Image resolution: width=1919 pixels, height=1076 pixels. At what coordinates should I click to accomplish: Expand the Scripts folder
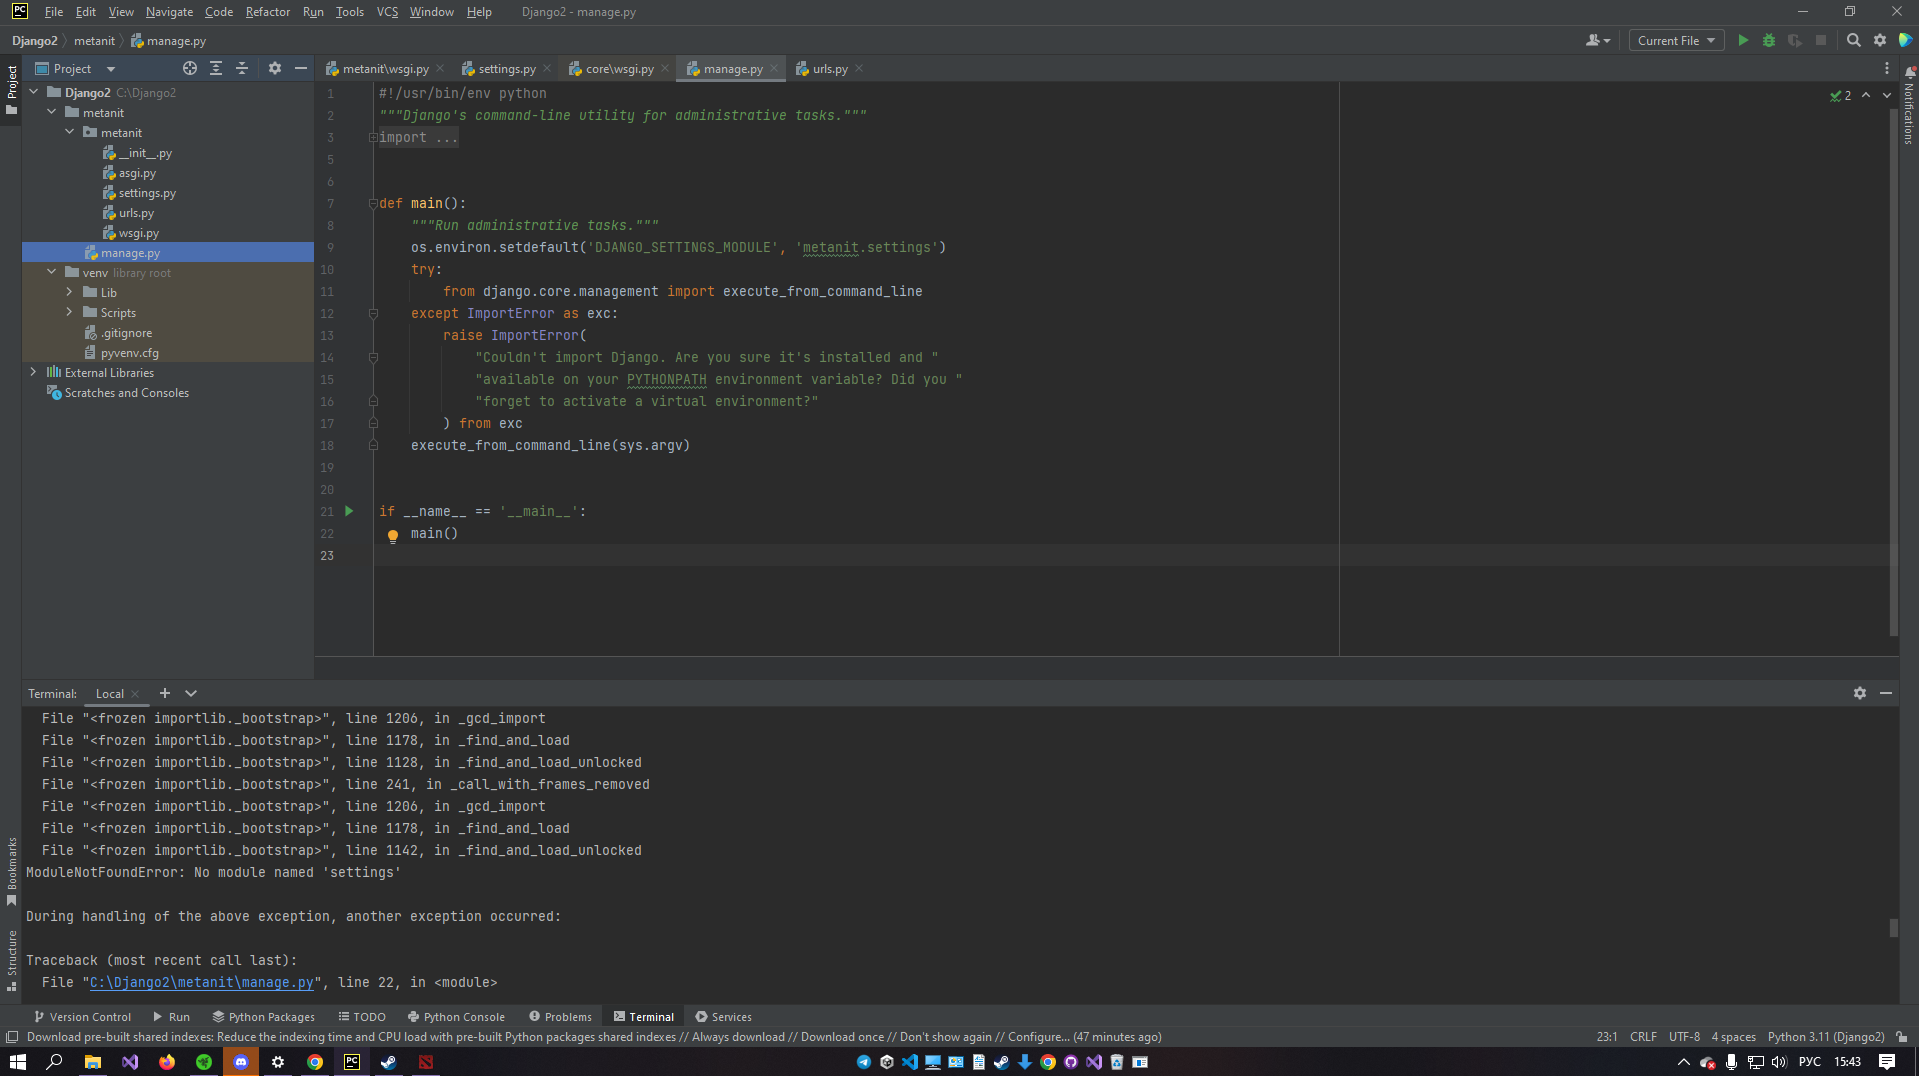coord(70,312)
